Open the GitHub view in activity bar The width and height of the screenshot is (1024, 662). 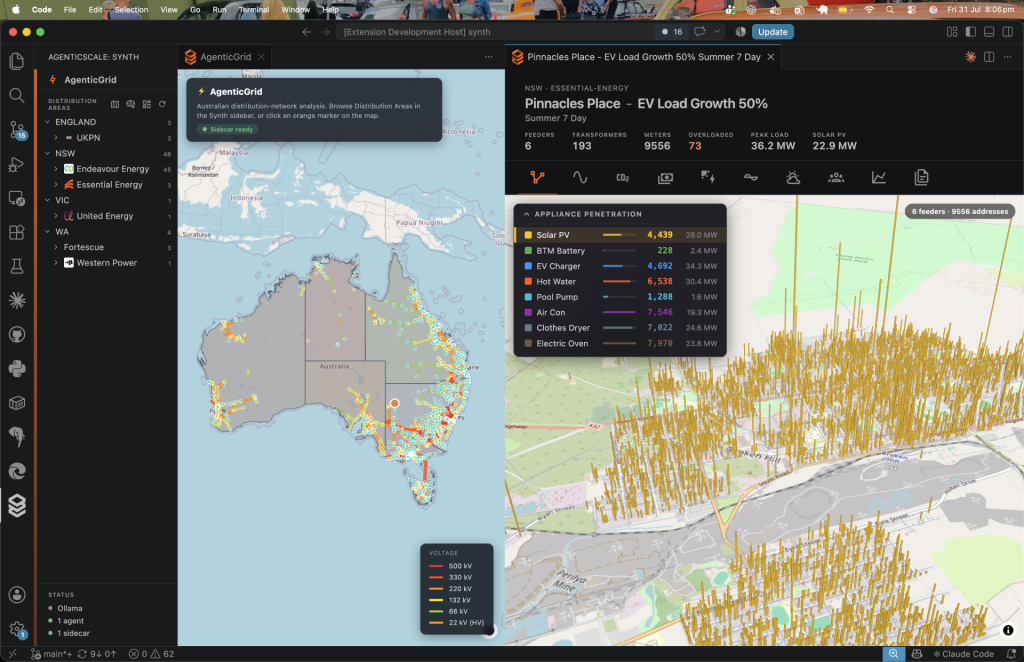(x=17, y=335)
